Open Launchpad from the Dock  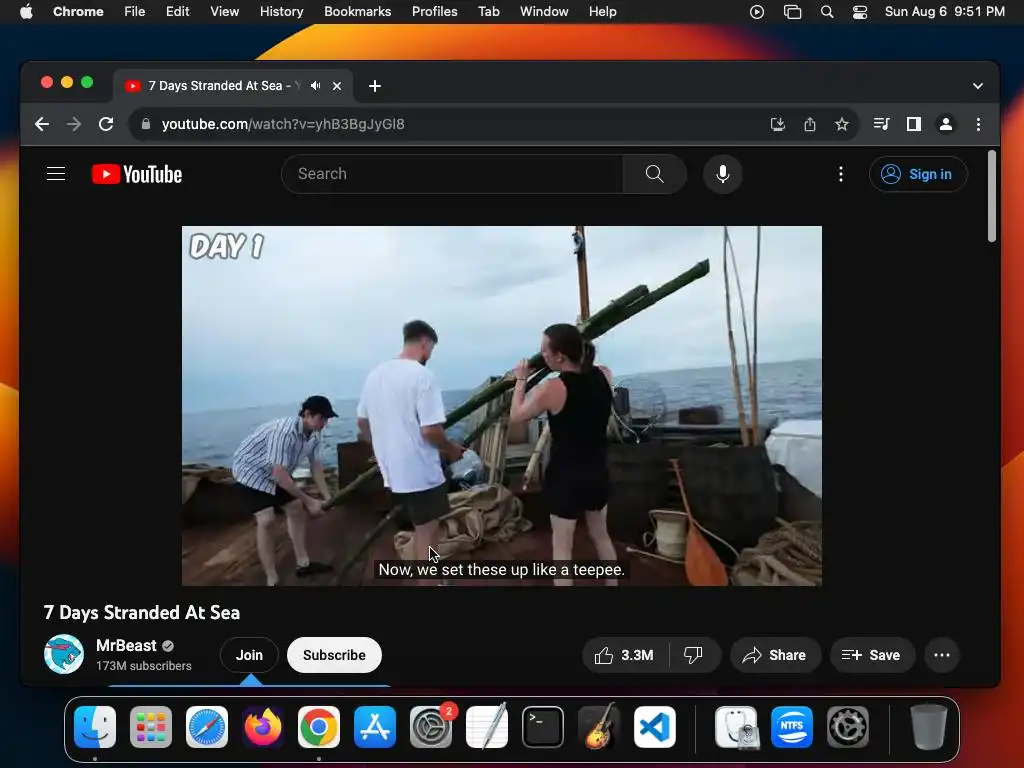(151, 727)
